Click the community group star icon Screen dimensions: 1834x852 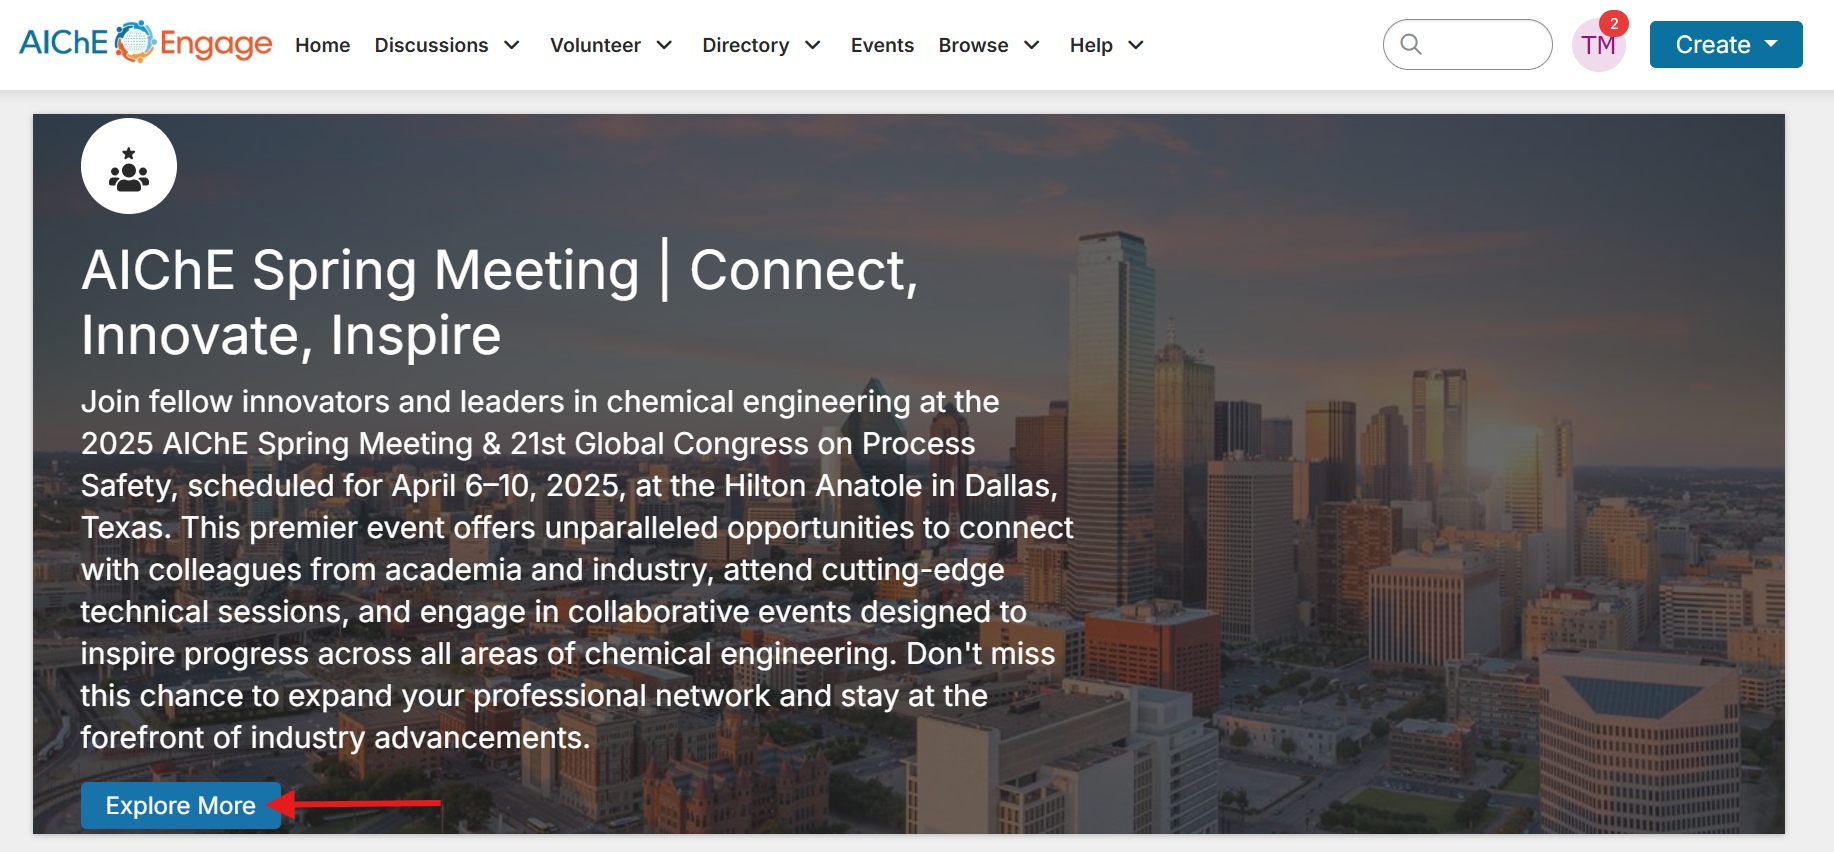click(x=129, y=167)
